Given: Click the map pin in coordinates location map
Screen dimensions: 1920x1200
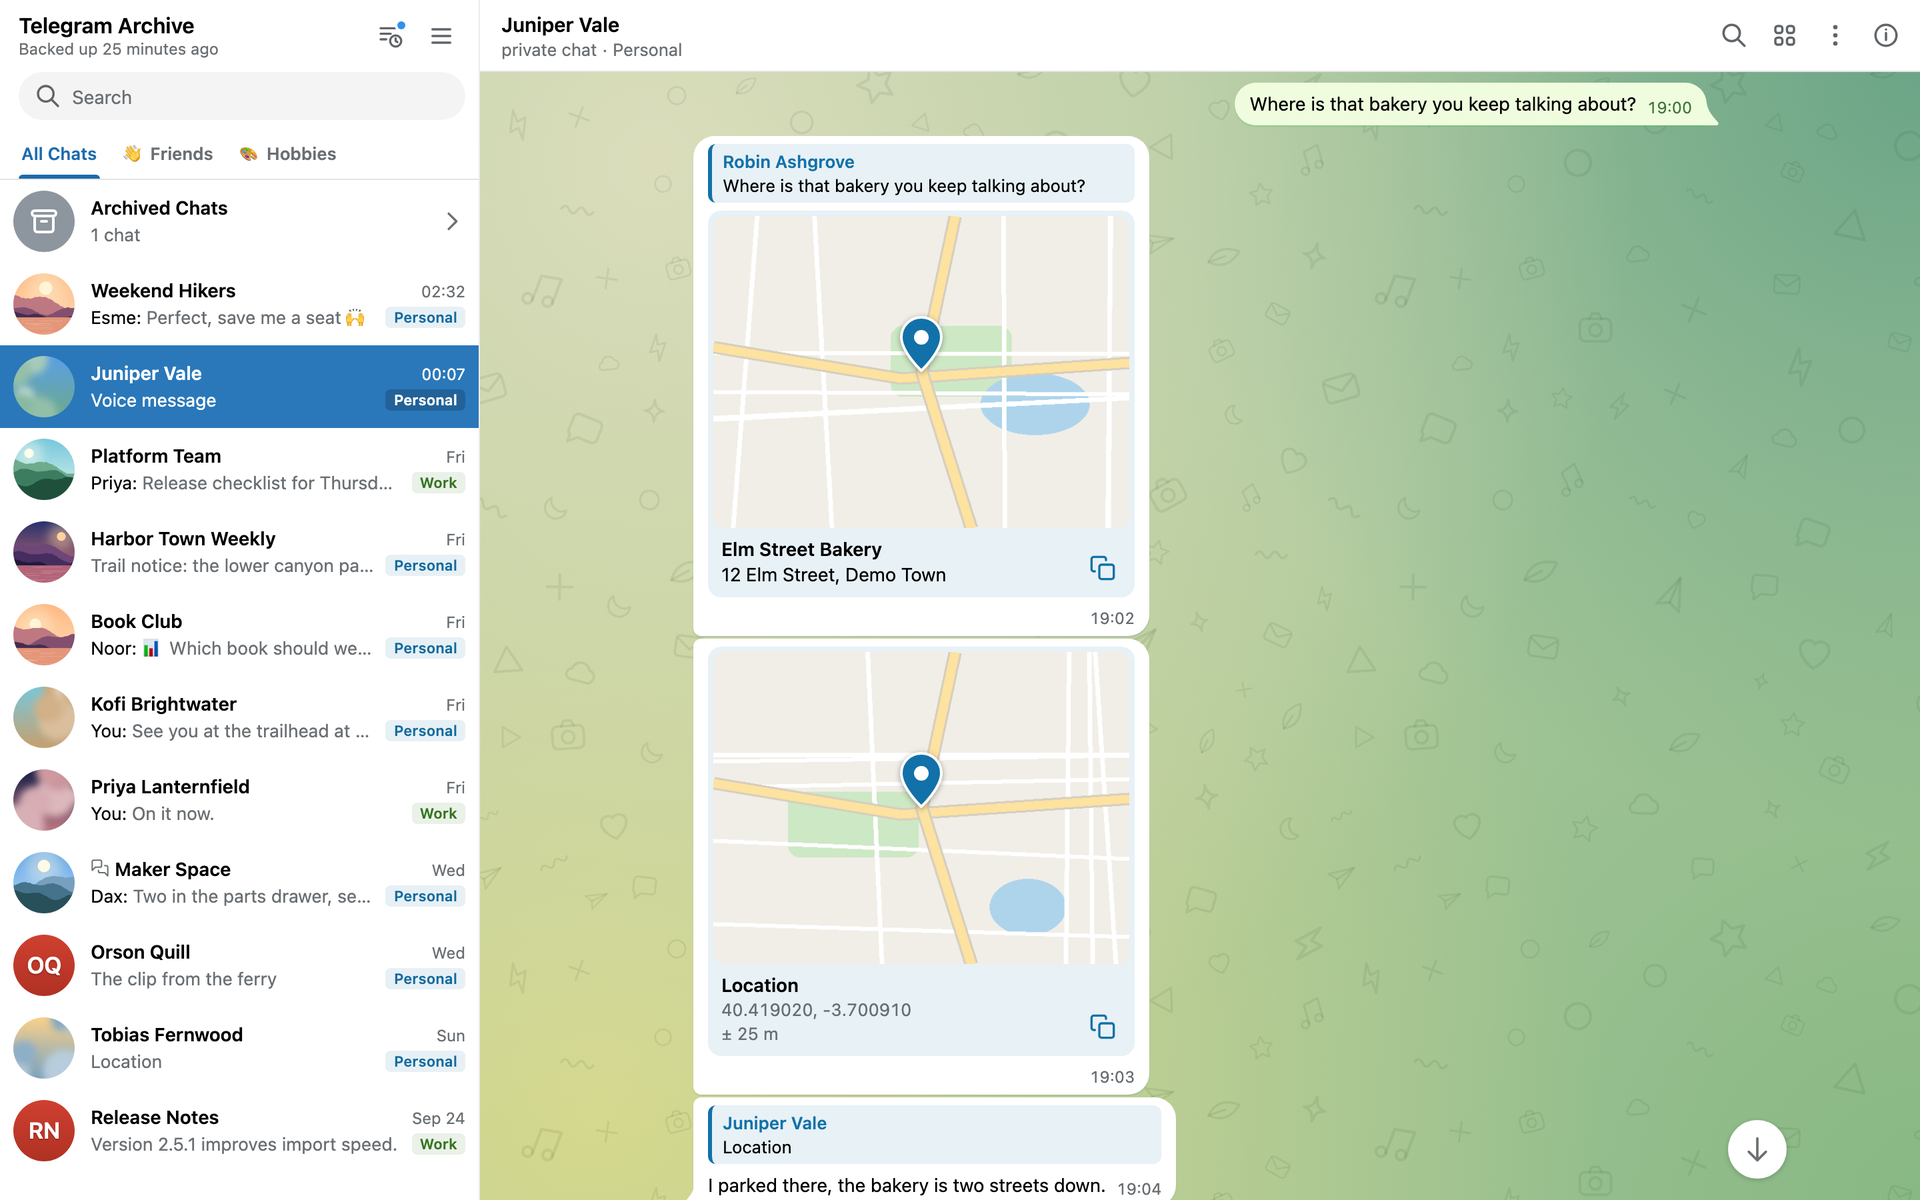Looking at the screenshot, I should 921,778.
